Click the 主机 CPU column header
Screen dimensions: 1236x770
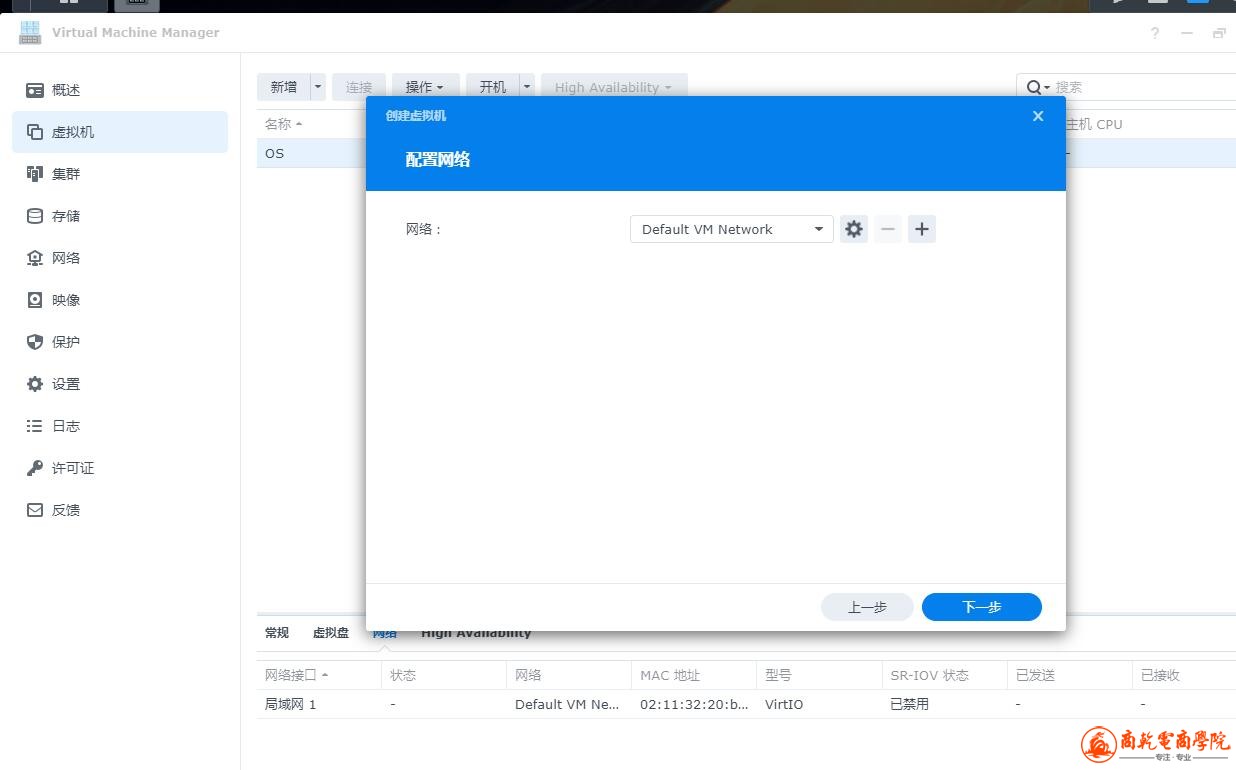pyautogui.click(x=1094, y=124)
